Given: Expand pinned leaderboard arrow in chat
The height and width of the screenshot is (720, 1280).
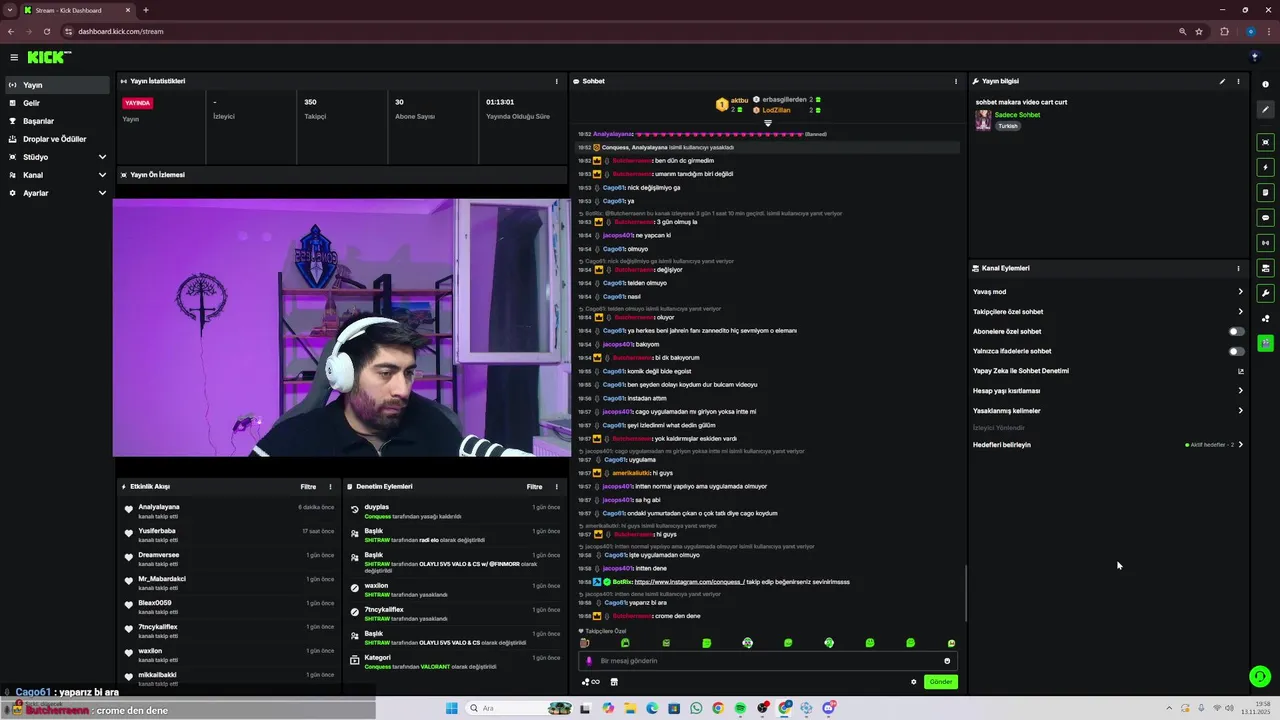Looking at the screenshot, I should click(x=768, y=123).
